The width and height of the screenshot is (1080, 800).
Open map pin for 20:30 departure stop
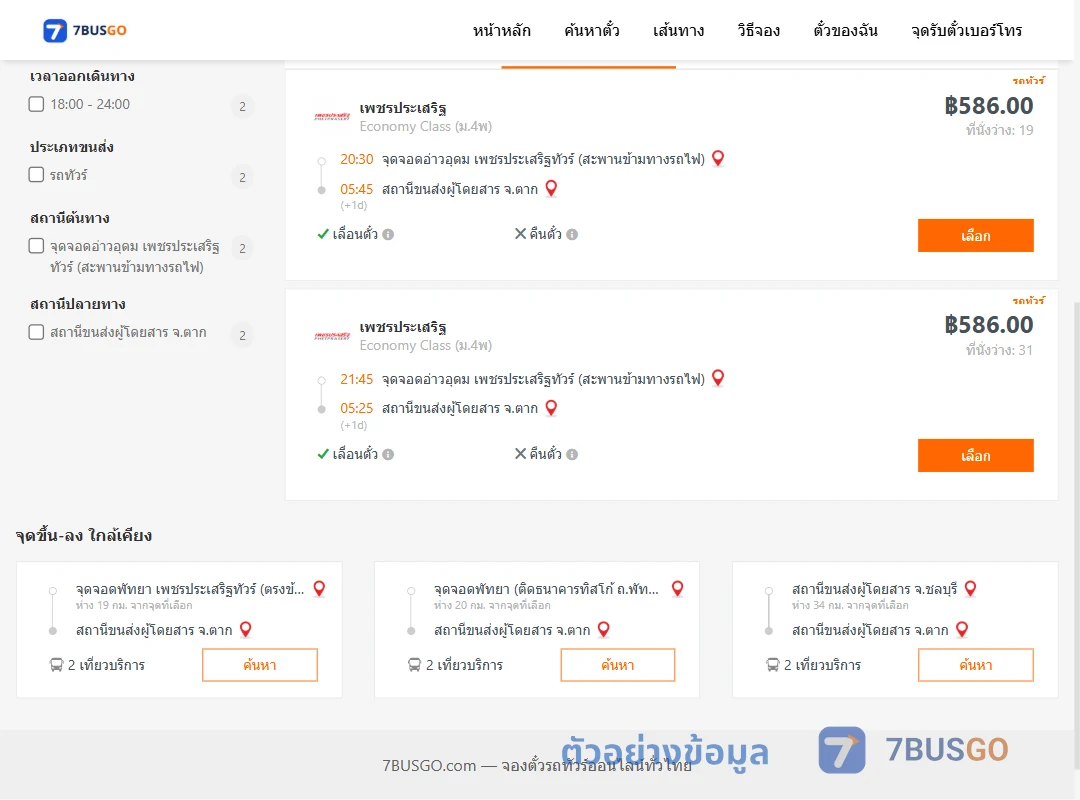point(718,158)
